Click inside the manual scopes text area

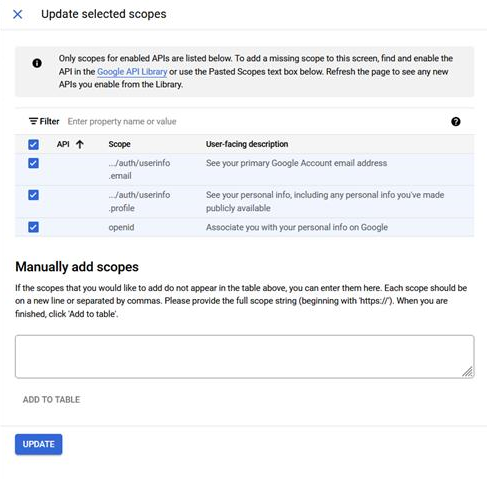[244, 356]
